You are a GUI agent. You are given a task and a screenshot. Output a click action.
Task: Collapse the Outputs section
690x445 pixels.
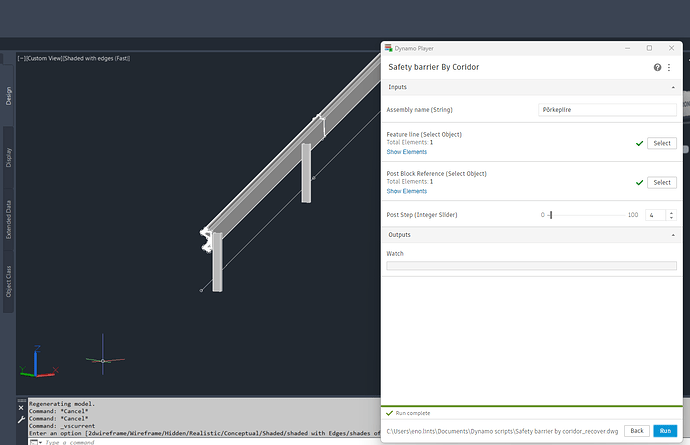tap(673, 235)
